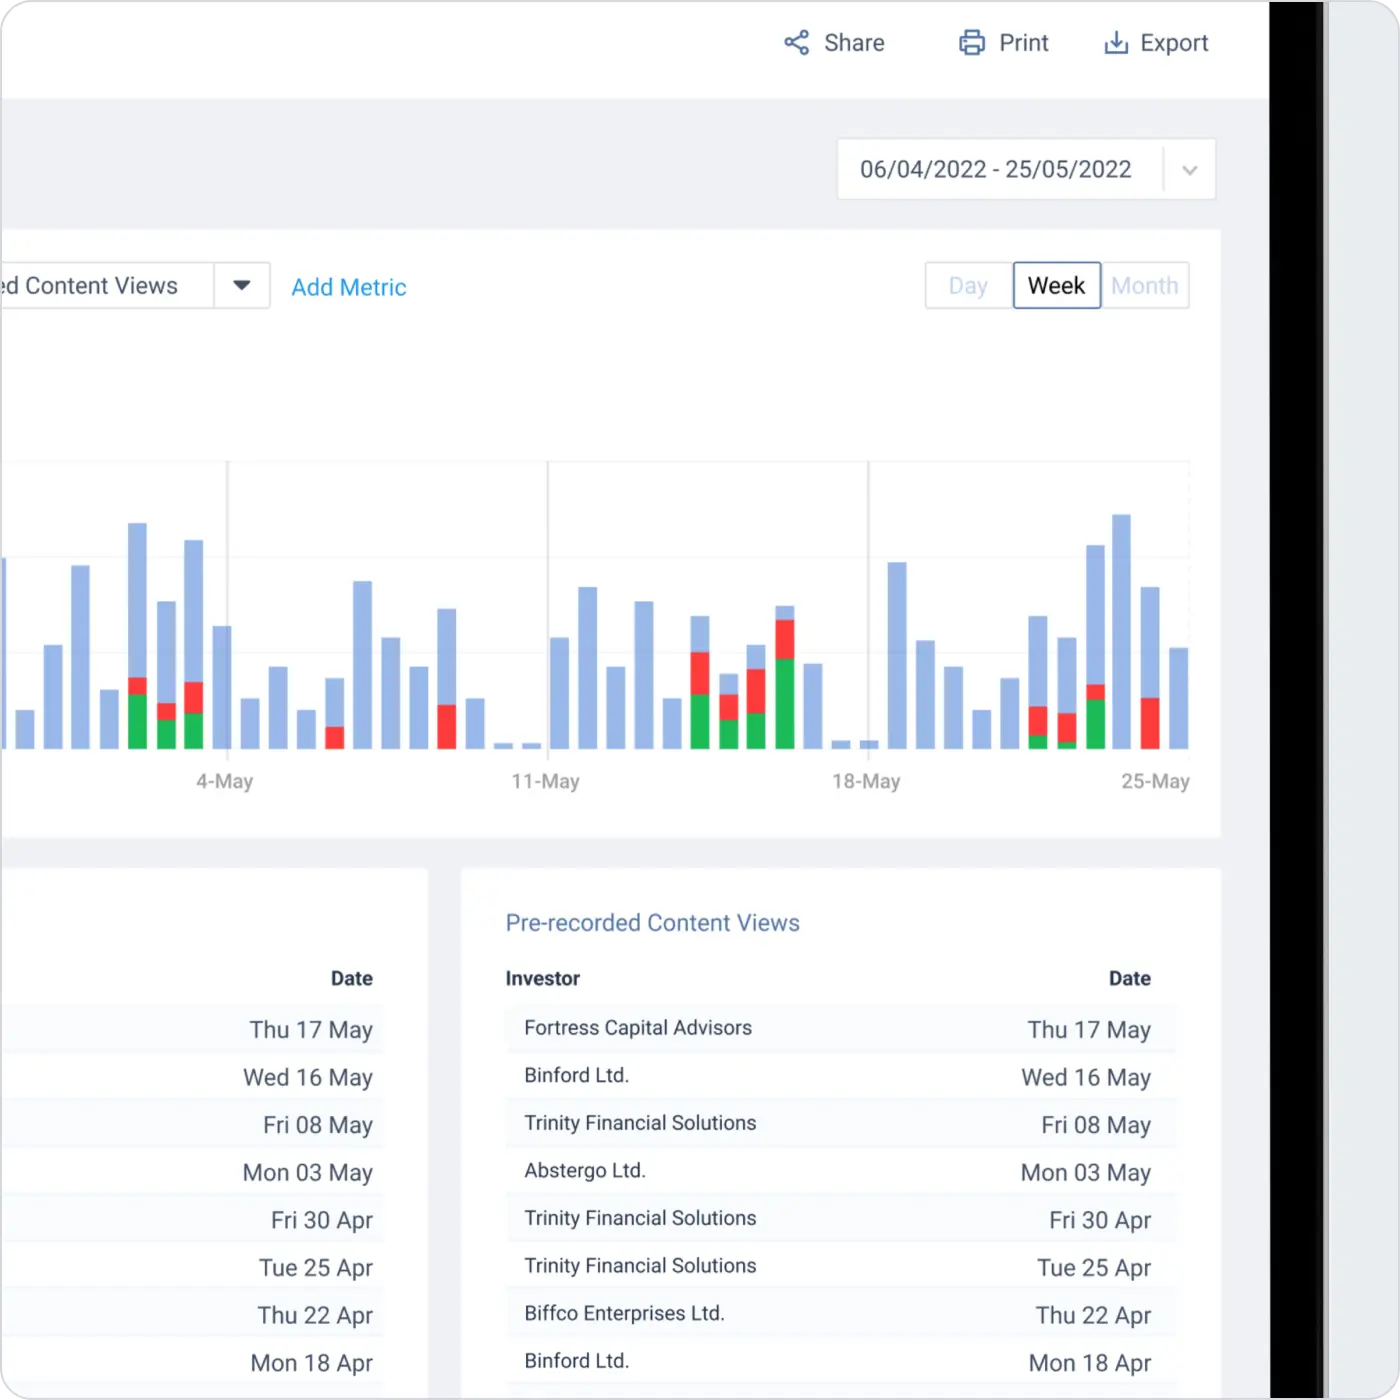The width and height of the screenshot is (1400, 1400).
Task: Click the Export download icon
Action: pos(1115,43)
